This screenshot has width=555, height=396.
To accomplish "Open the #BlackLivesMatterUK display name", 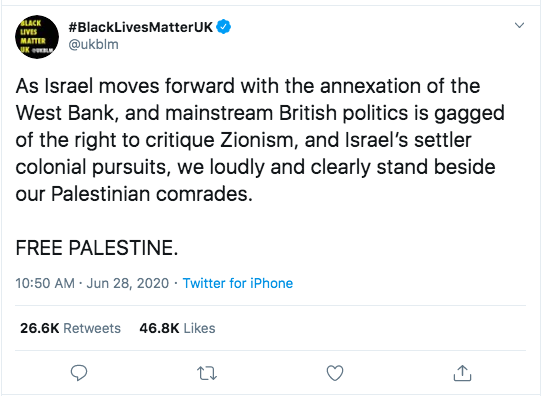I will click(141, 27).
